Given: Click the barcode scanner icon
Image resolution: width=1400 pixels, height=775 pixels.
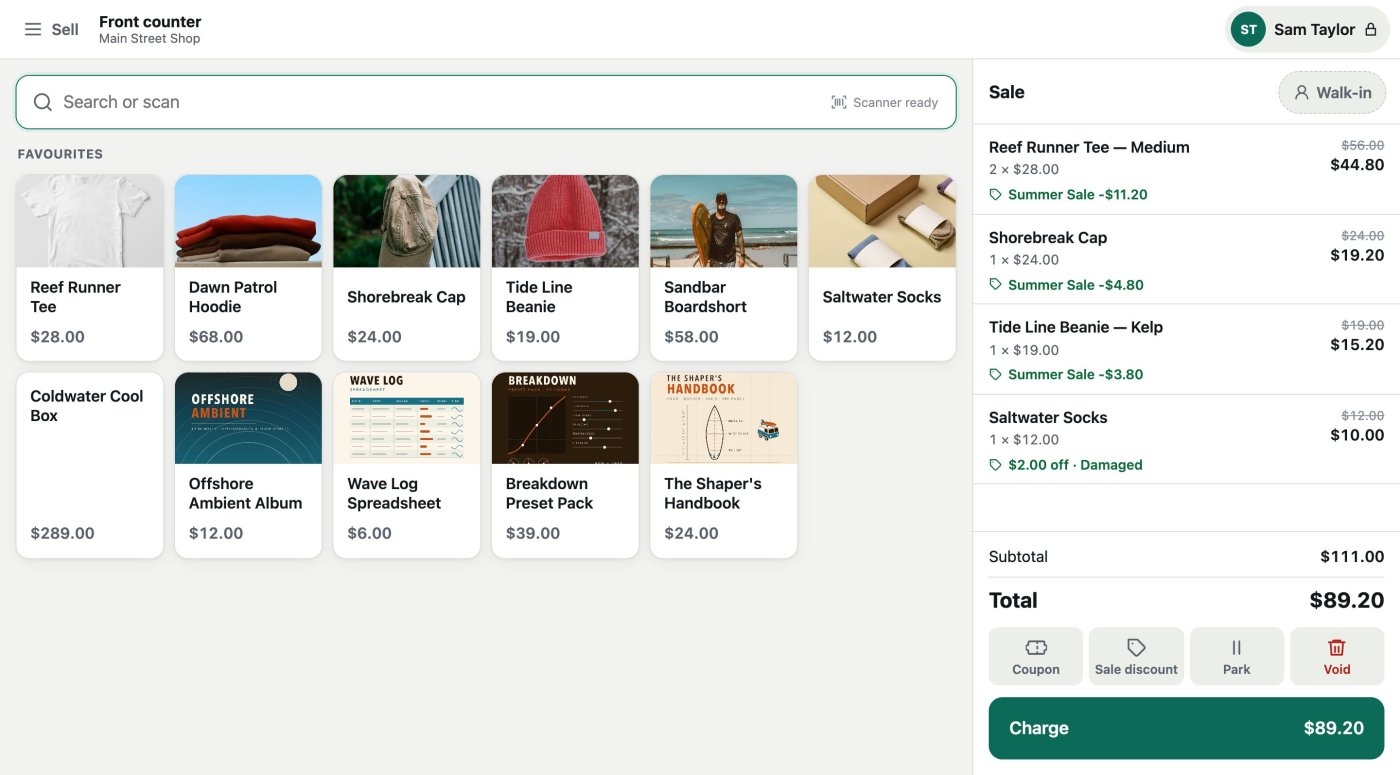Looking at the screenshot, I should (x=839, y=102).
